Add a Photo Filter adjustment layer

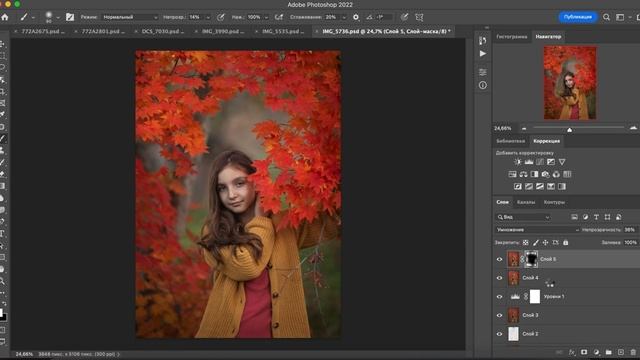pyautogui.click(x=545, y=174)
